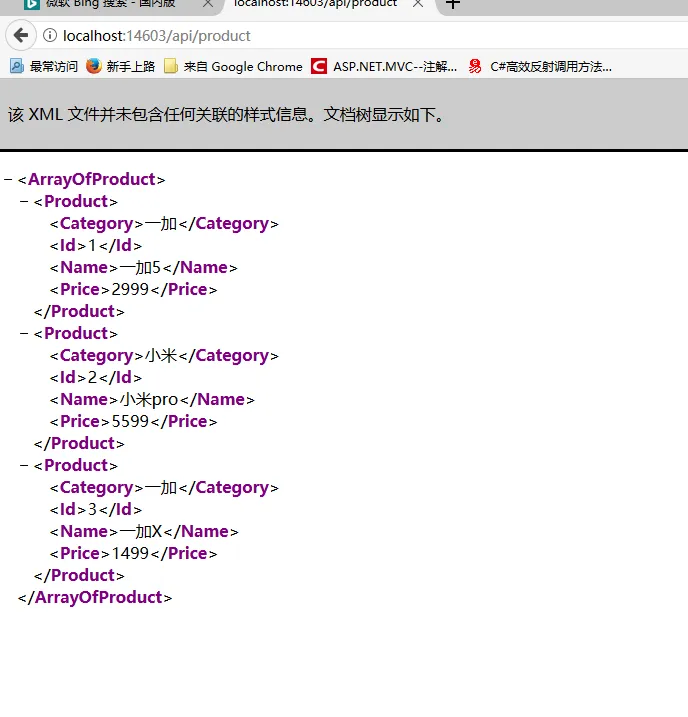The width and height of the screenshot is (688, 717).
Task: Open a new tab with plus button
Action: coord(453,4)
